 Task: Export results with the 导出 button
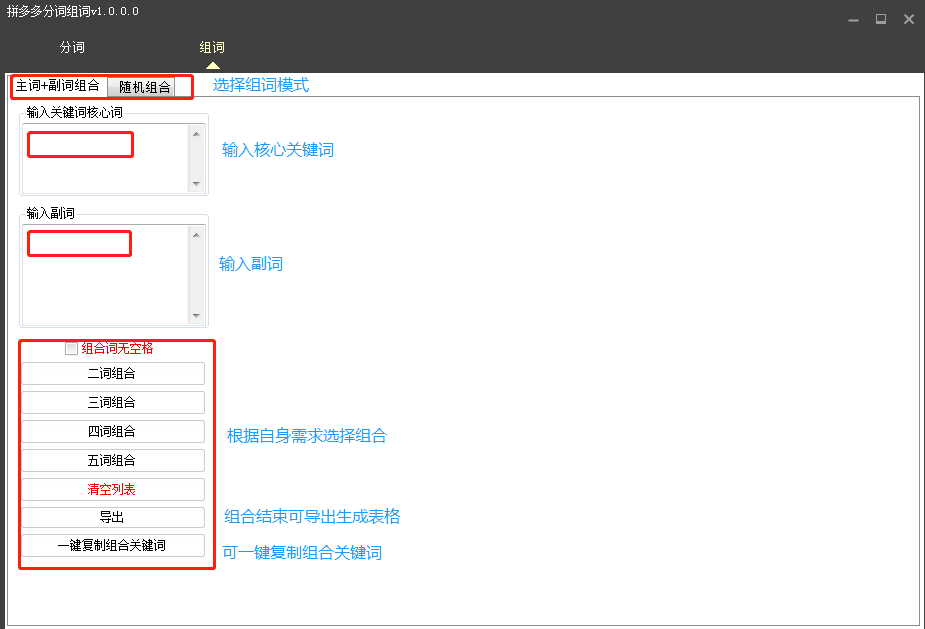coord(112,518)
